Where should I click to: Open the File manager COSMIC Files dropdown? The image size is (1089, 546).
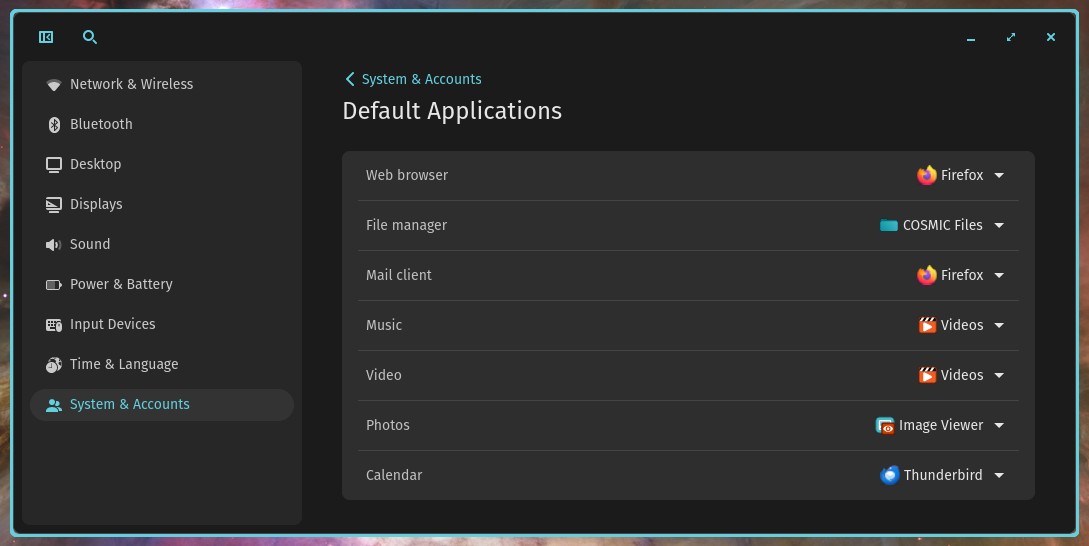pos(942,226)
